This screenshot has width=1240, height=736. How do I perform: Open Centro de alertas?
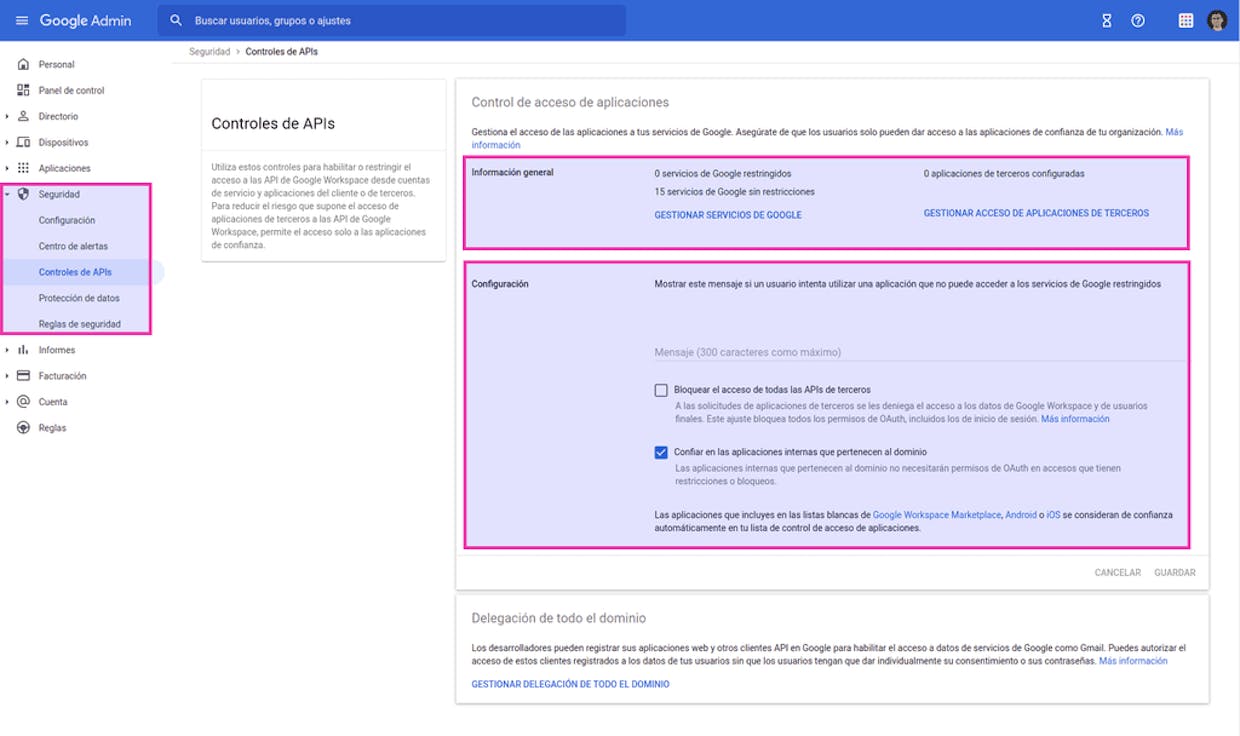[73, 246]
